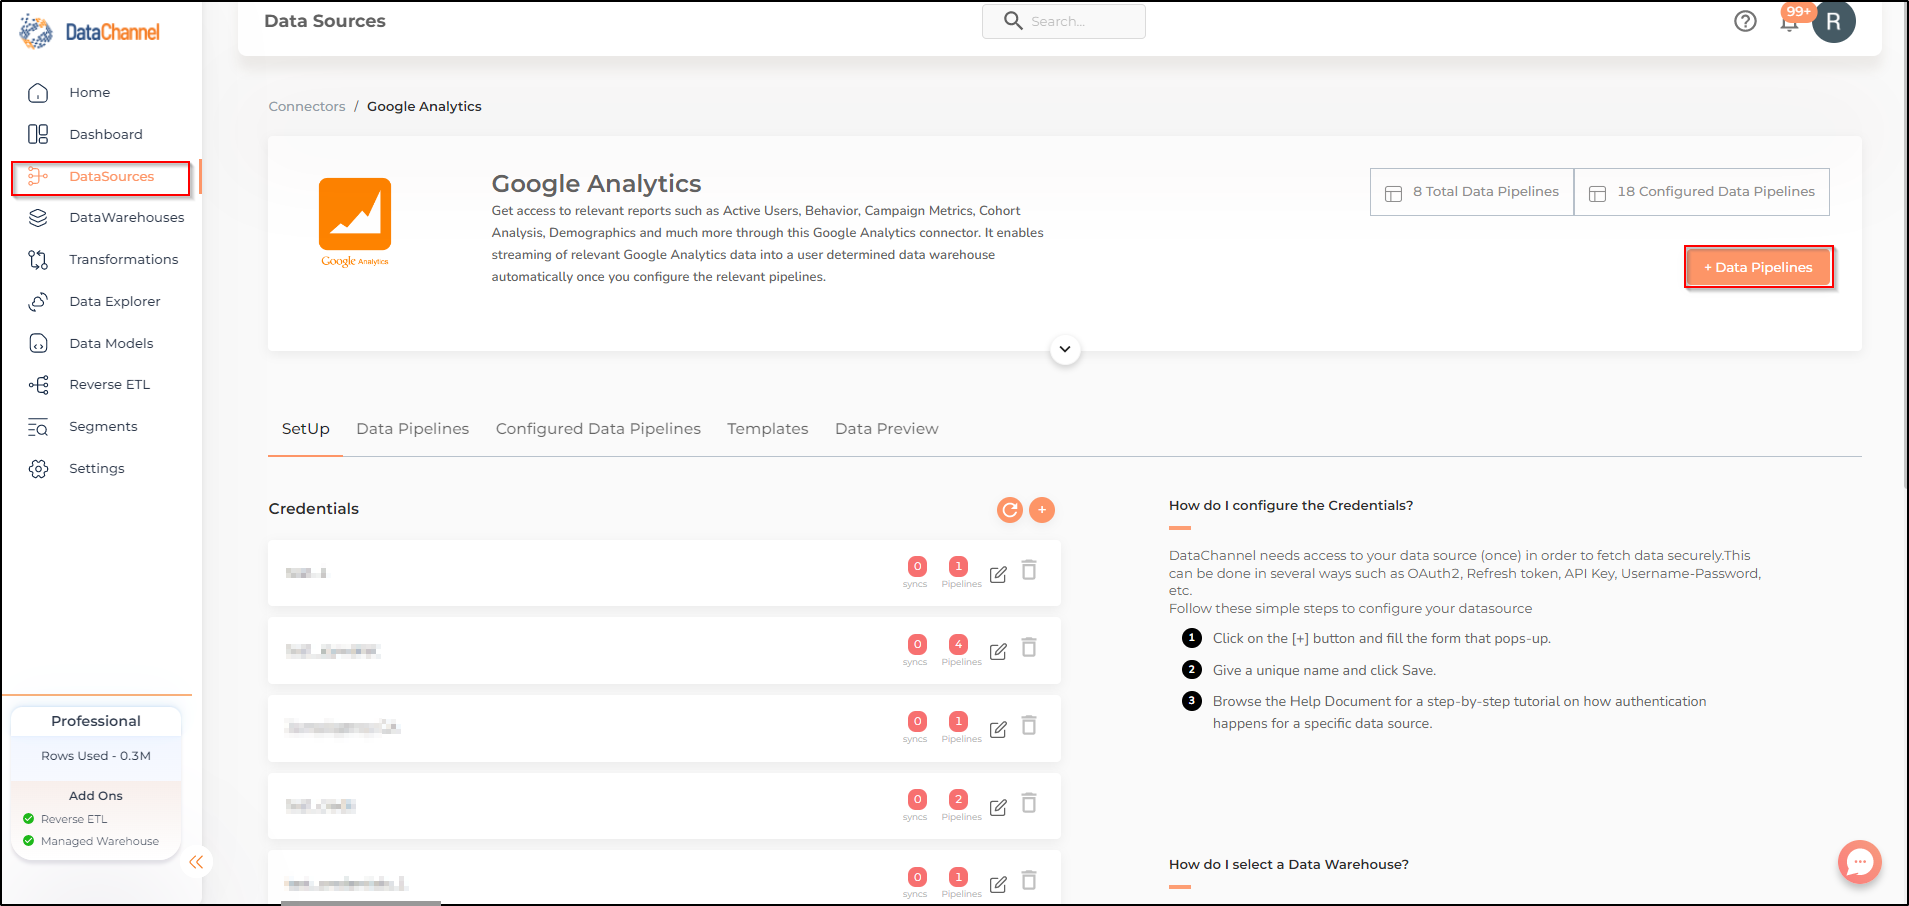
Task: Click the + Data Pipelines button
Action: click(1758, 267)
